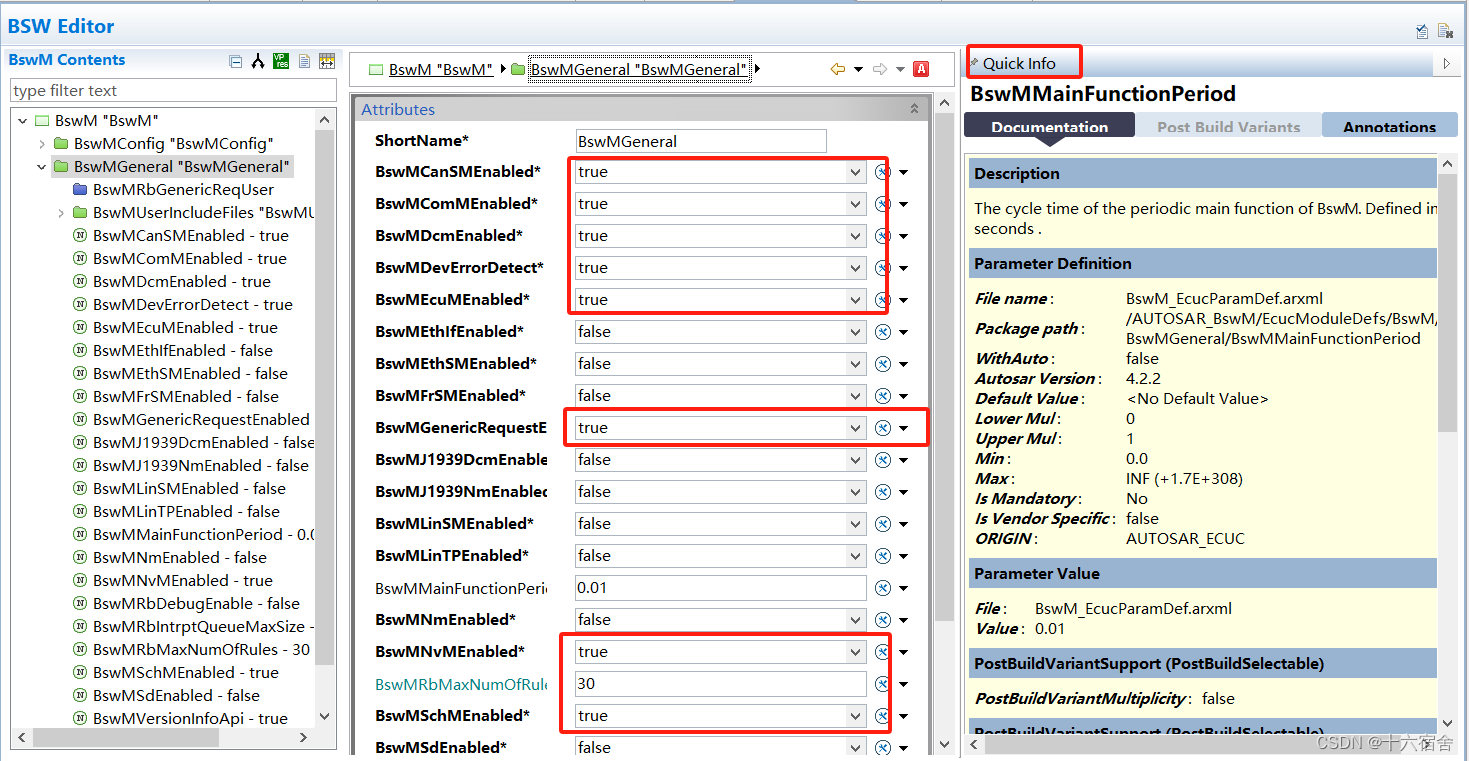Image resolution: width=1469 pixels, height=761 pixels.
Task: Click the BswM Contents horizontal scrollbar
Action: [x=125, y=738]
